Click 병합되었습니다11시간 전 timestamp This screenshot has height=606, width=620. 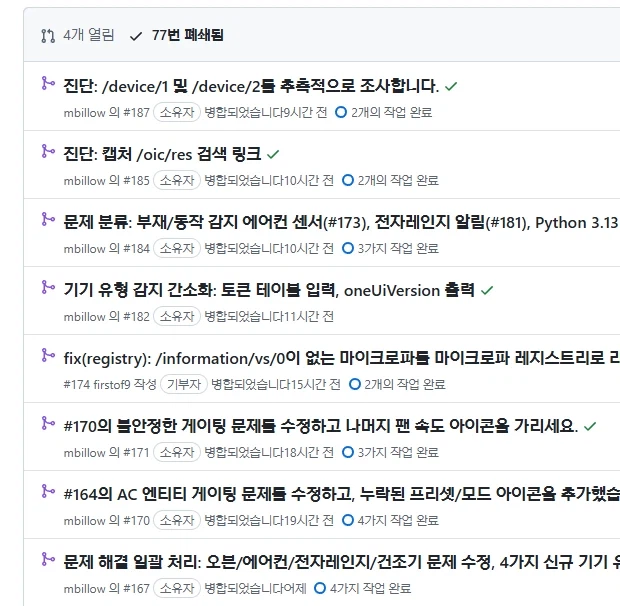[269, 316]
